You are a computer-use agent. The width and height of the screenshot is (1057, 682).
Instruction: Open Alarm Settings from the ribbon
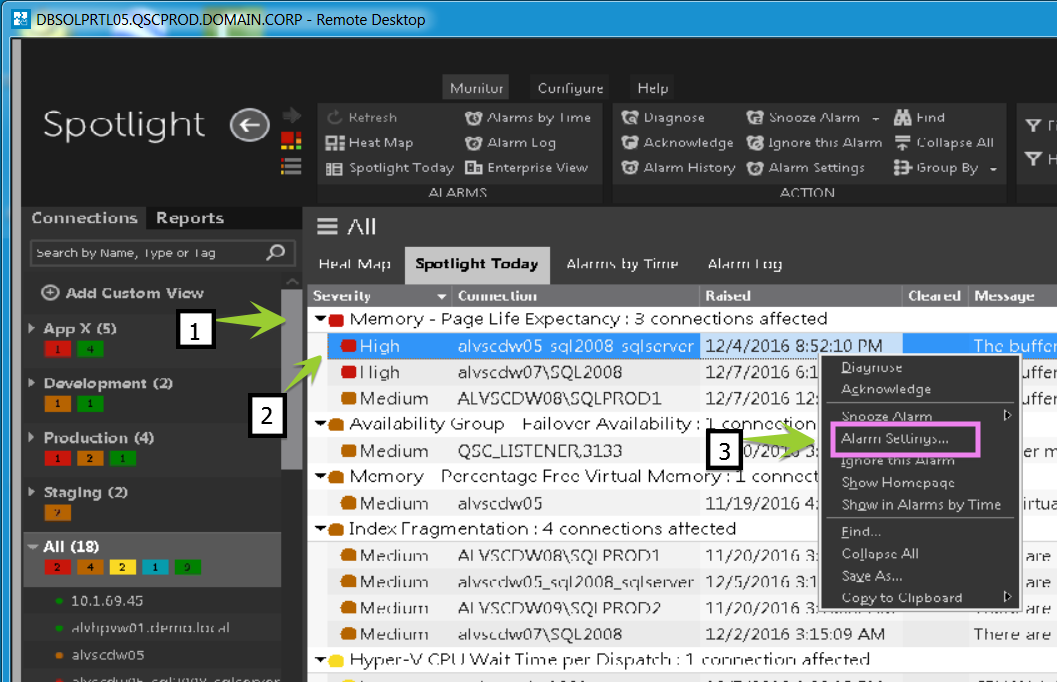click(806, 168)
